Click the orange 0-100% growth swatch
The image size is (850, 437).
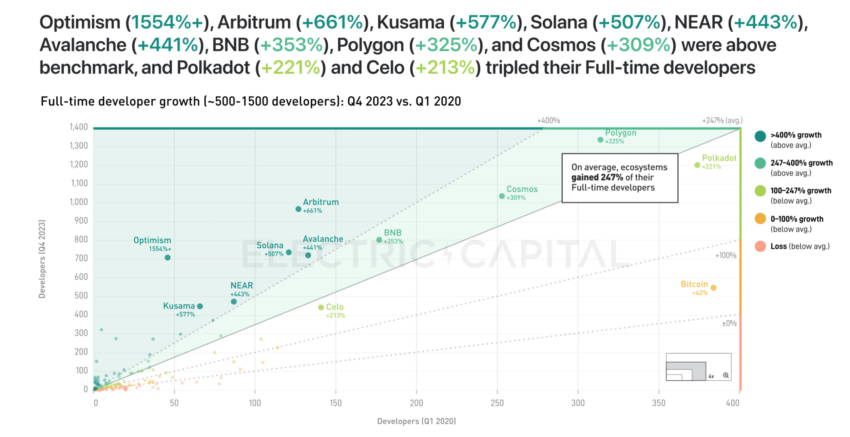click(x=760, y=218)
